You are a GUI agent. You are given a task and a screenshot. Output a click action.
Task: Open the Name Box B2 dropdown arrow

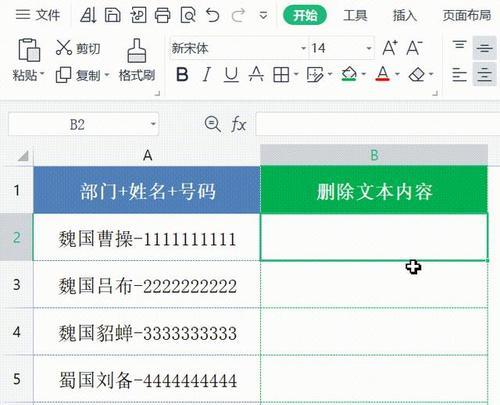point(153,124)
